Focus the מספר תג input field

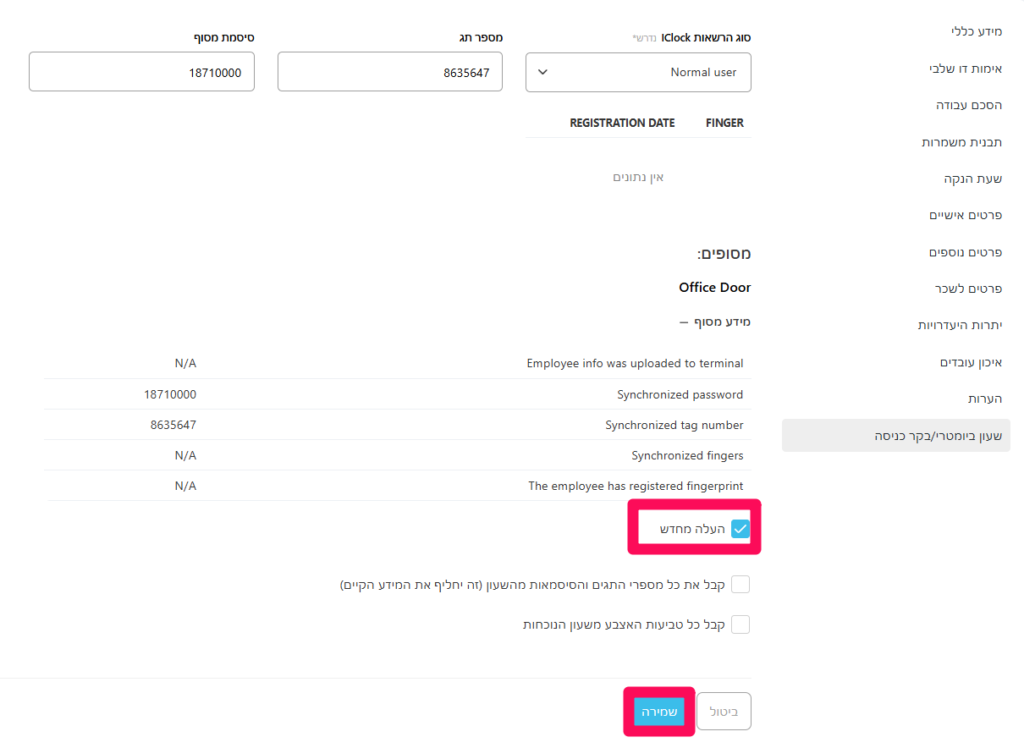tap(389, 73)
